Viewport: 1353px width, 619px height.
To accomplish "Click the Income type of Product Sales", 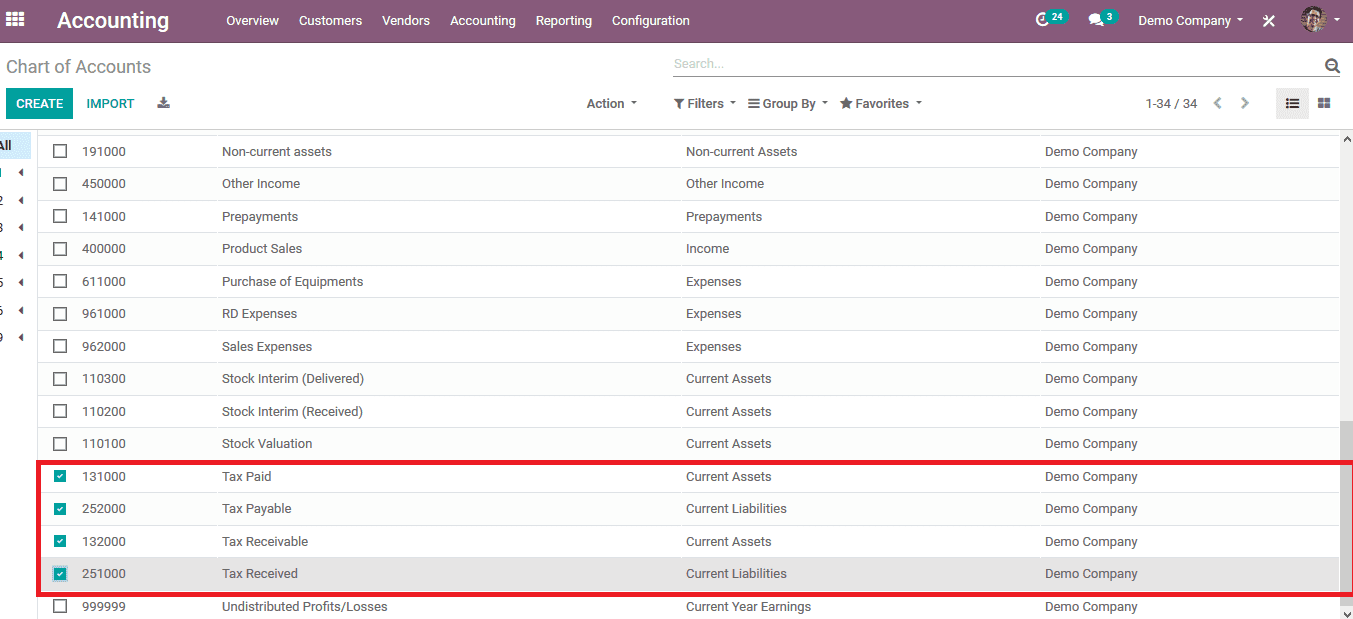I will pyautogui.click(x=707, y=249).
